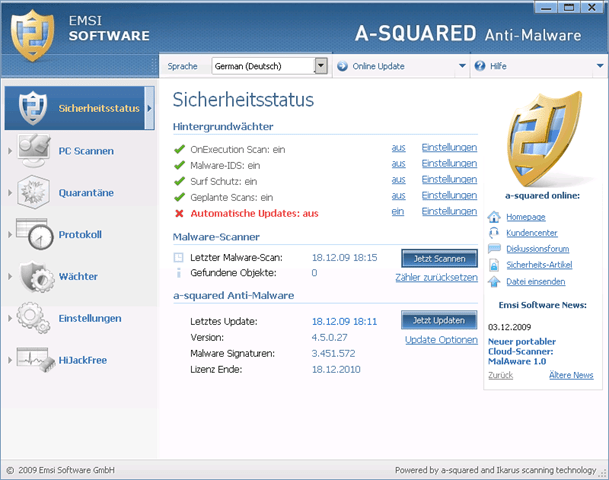
Task: Expand the HiJackFree sidebar arrow
Action: [x=10, y=360]
